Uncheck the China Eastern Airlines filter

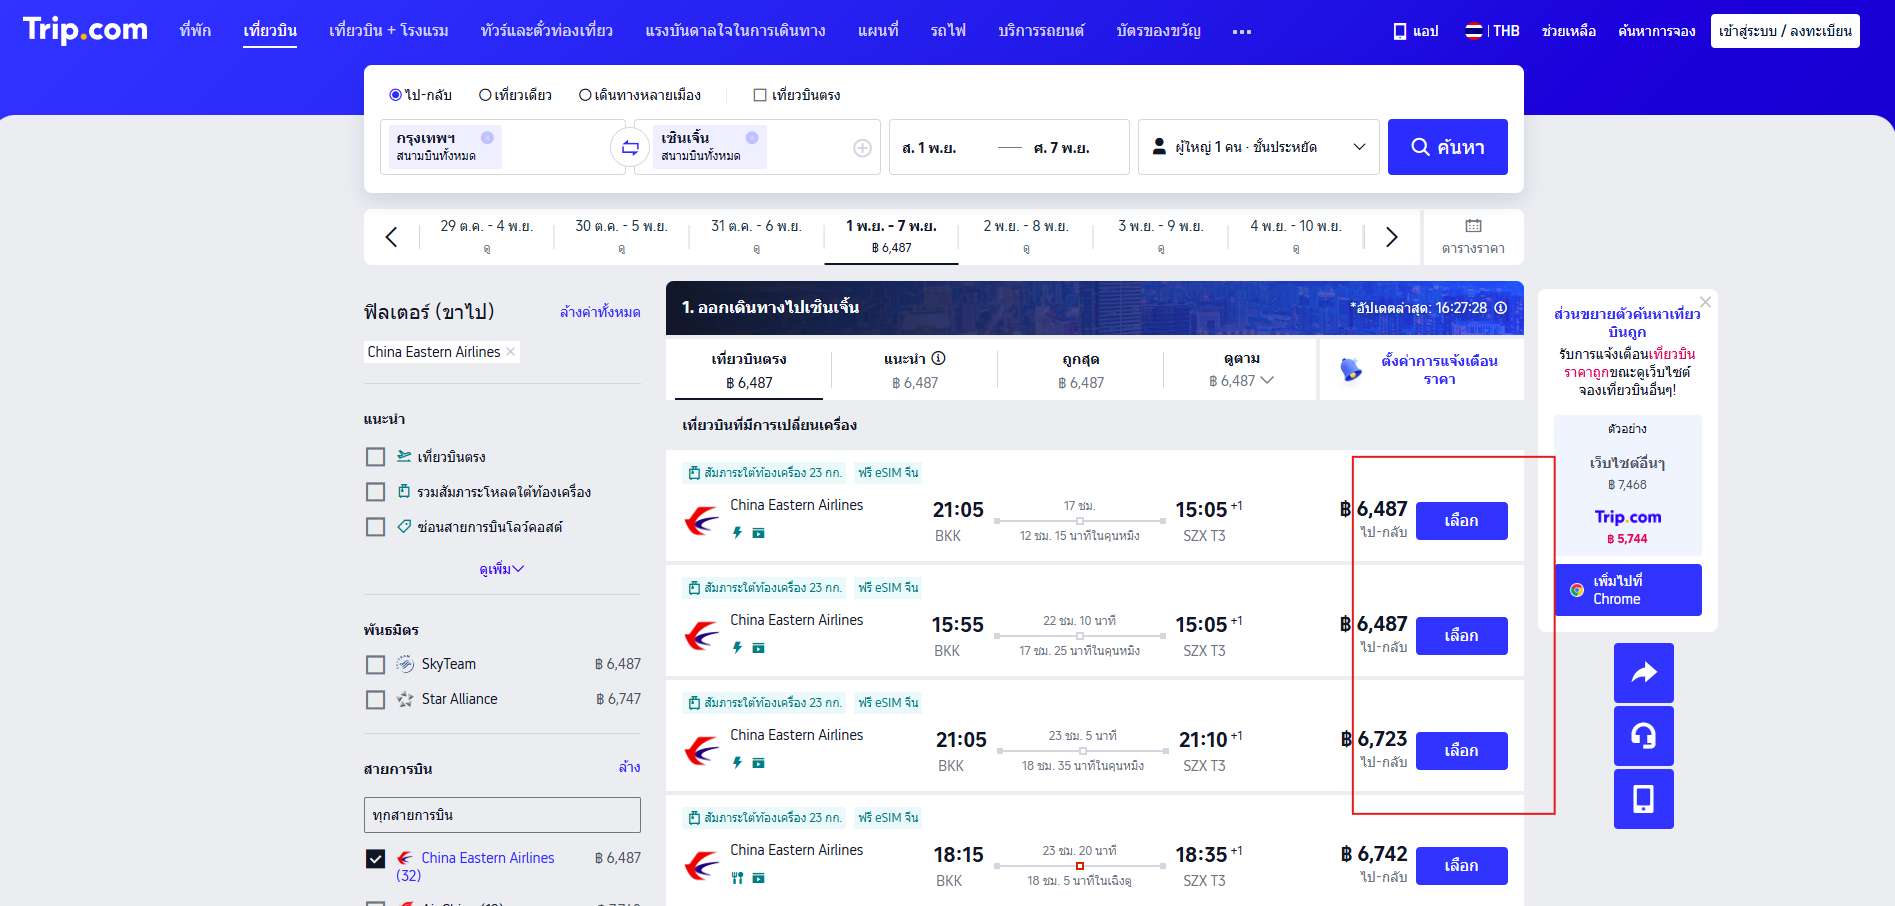pyautogui.click(x=376, y=859)
